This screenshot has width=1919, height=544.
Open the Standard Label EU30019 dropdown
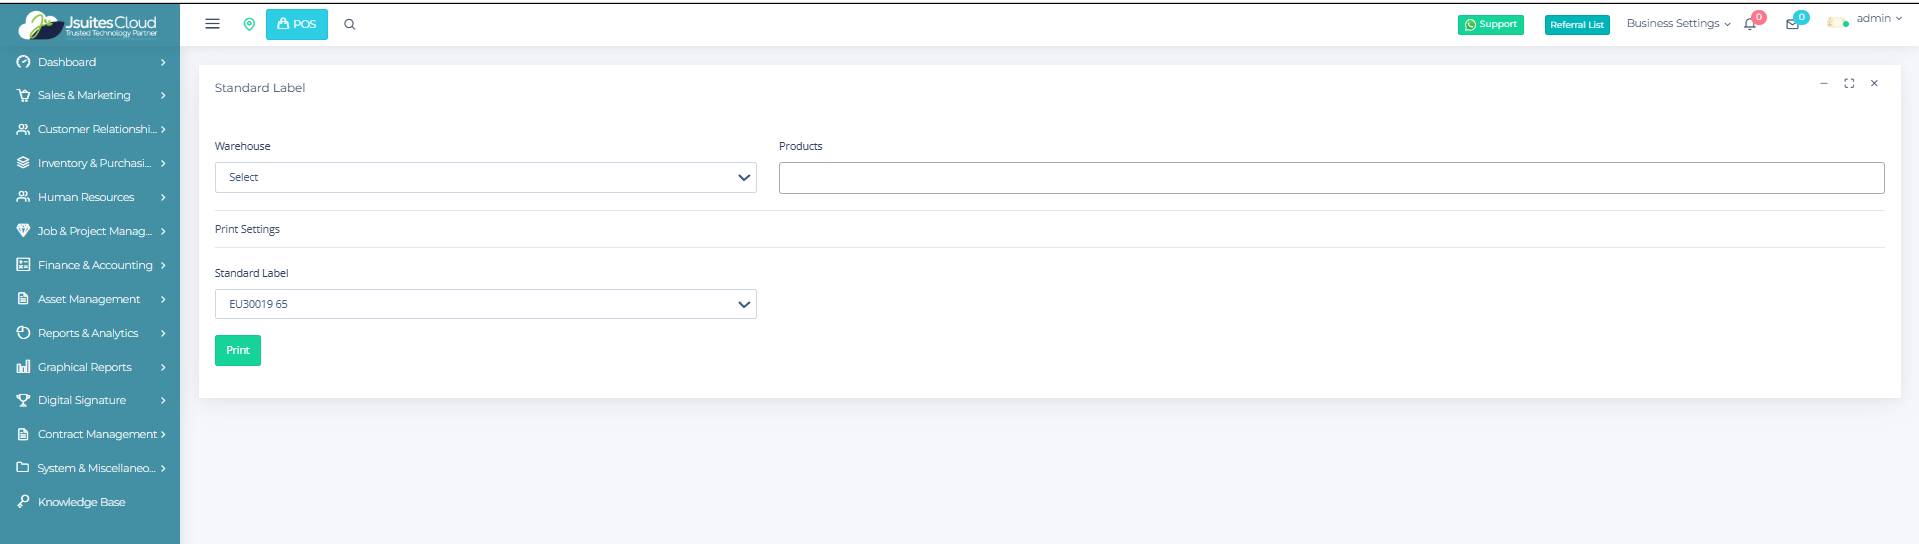485,304
